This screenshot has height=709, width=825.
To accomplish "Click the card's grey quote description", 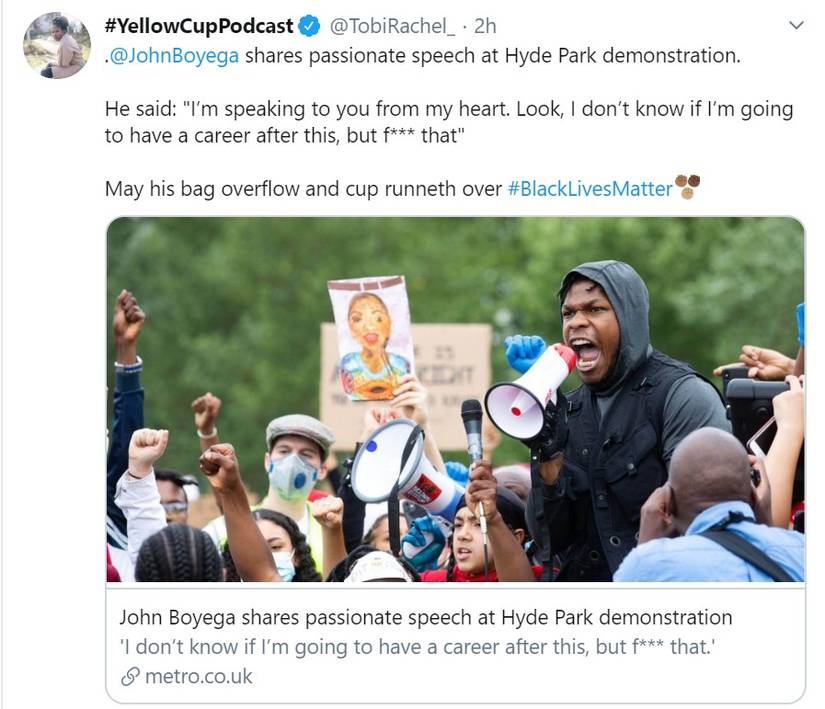I will [x=414, y=647].
